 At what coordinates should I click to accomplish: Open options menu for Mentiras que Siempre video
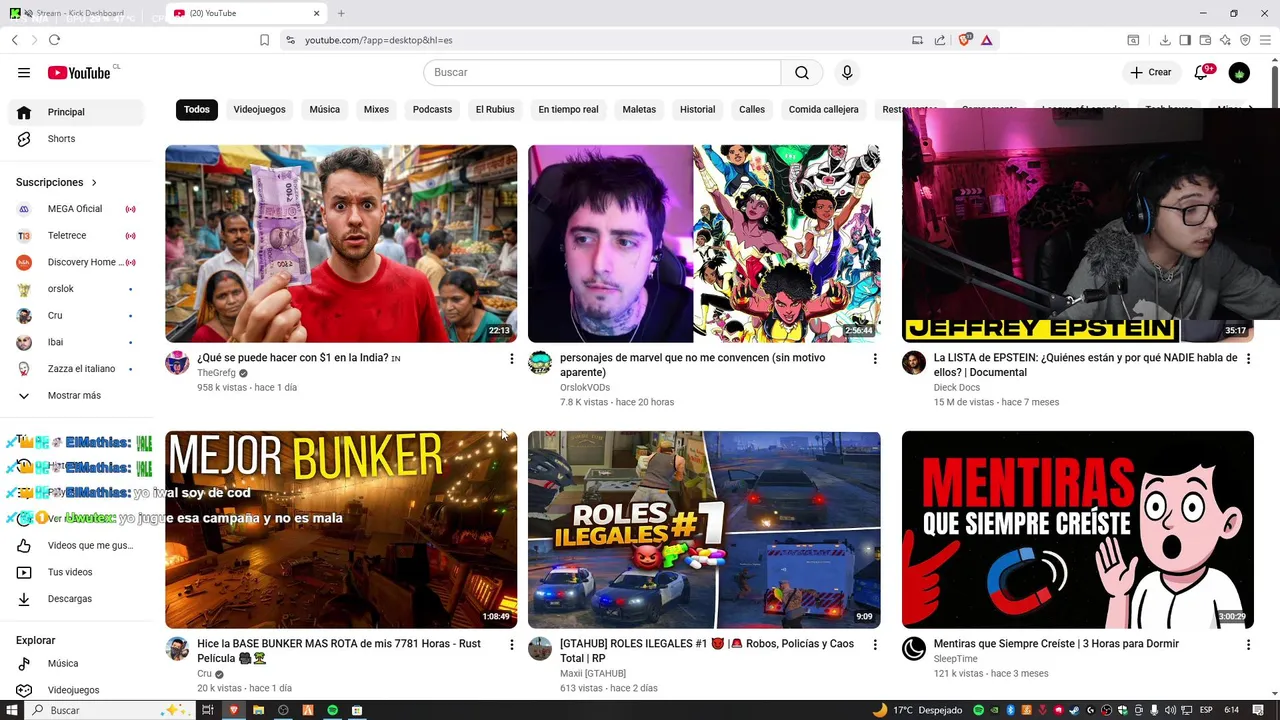[x=1247, y=645]
